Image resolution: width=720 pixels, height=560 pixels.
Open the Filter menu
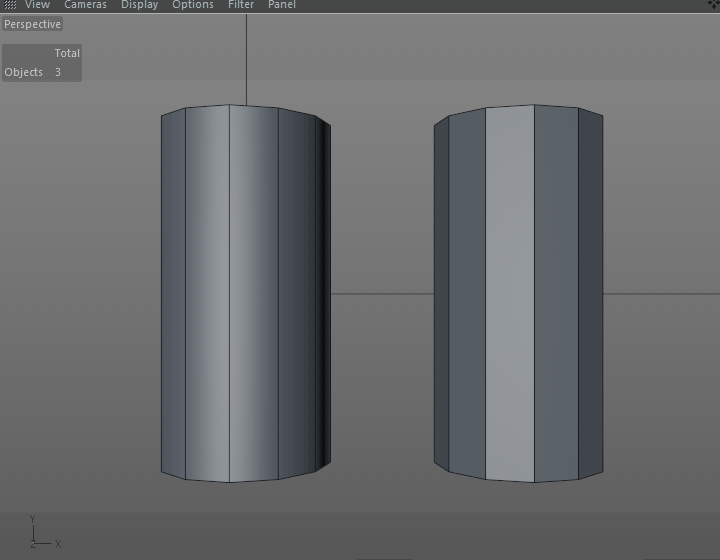[x=241, y=5]
